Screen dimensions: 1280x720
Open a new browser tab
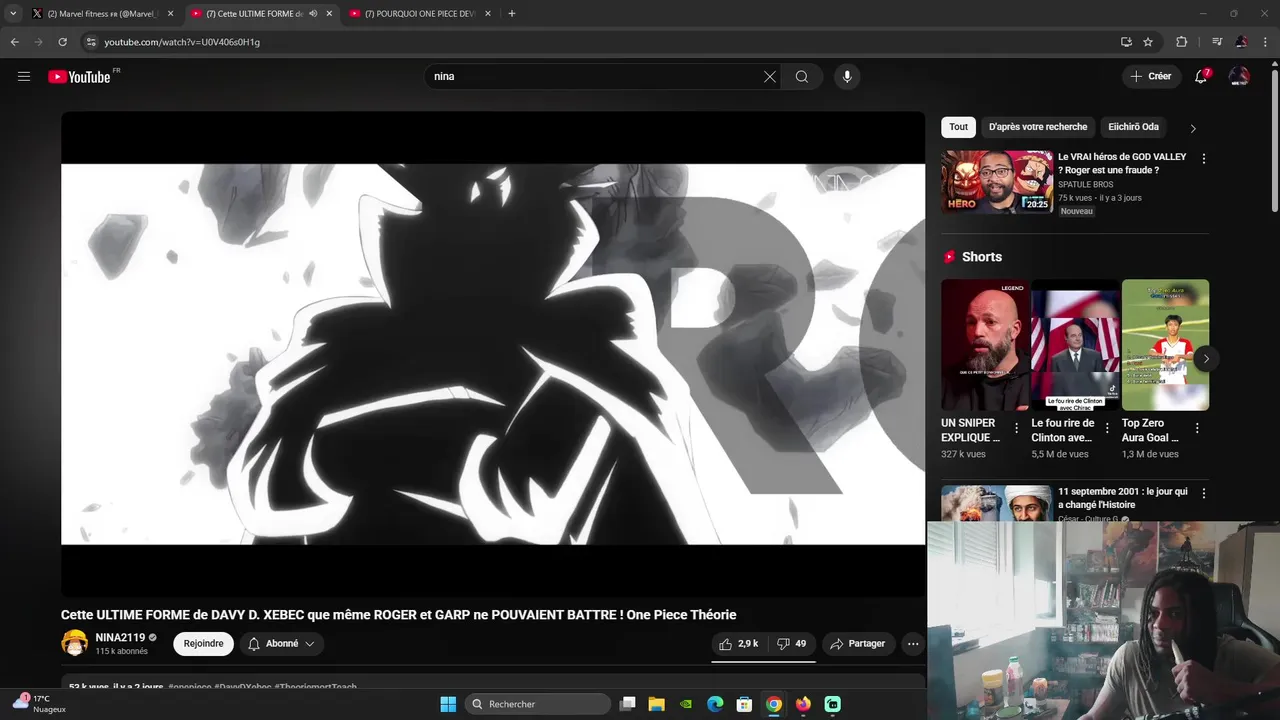click(512, 14)
